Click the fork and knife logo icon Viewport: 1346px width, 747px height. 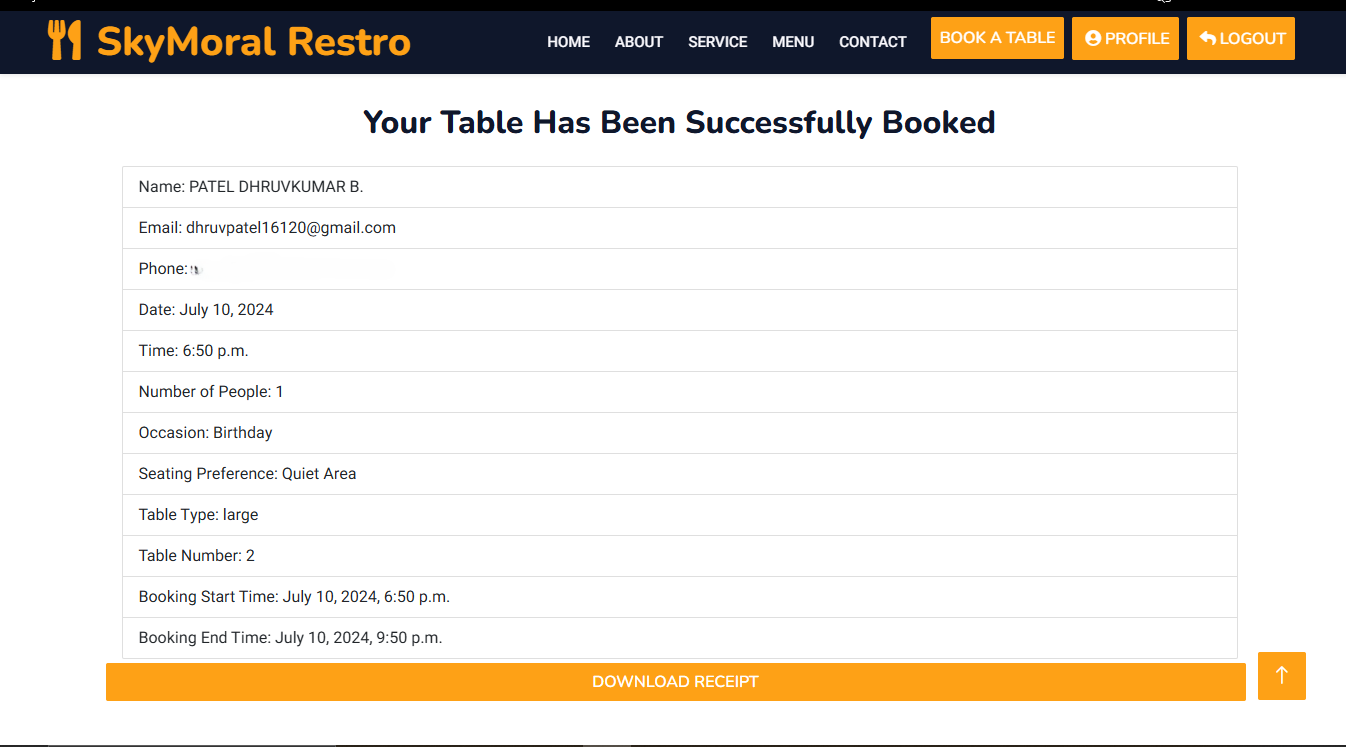click(64, 41)
